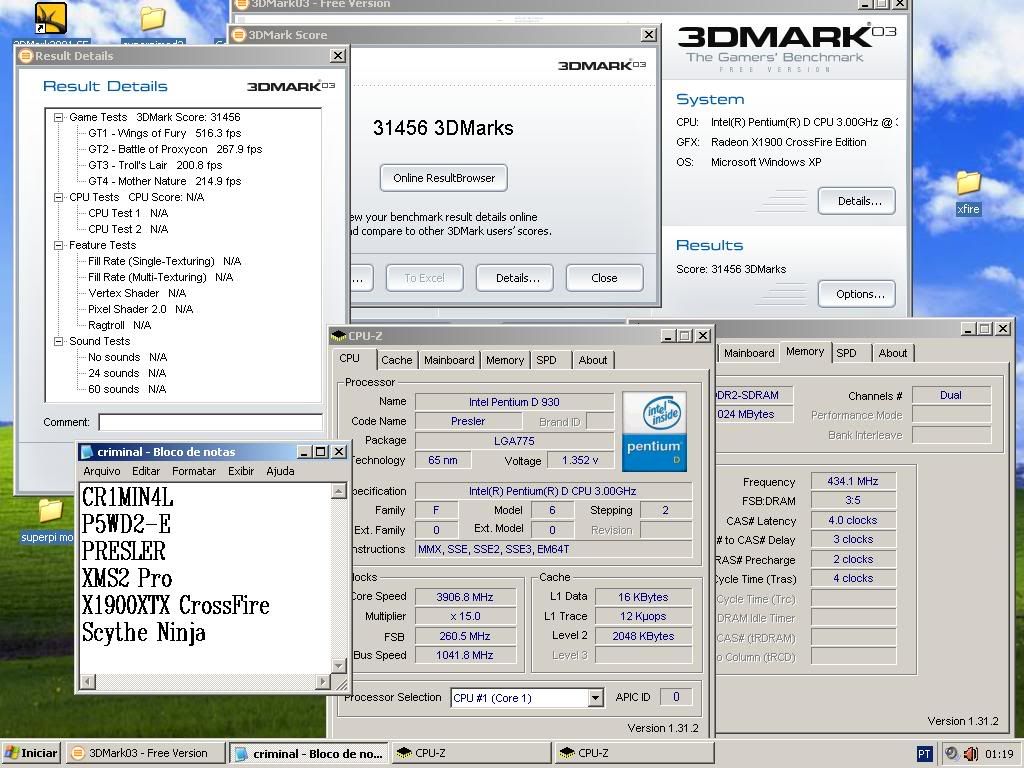The image size is (1024, 768).
Task: Open the Ajuda menu in Notepad
Action: pos(280,471)
